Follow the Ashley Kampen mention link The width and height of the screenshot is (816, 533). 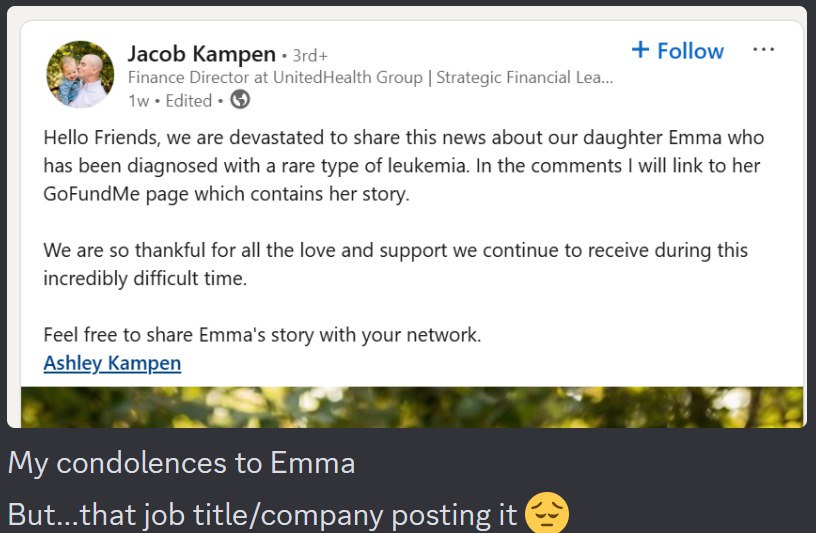(112, 363)
